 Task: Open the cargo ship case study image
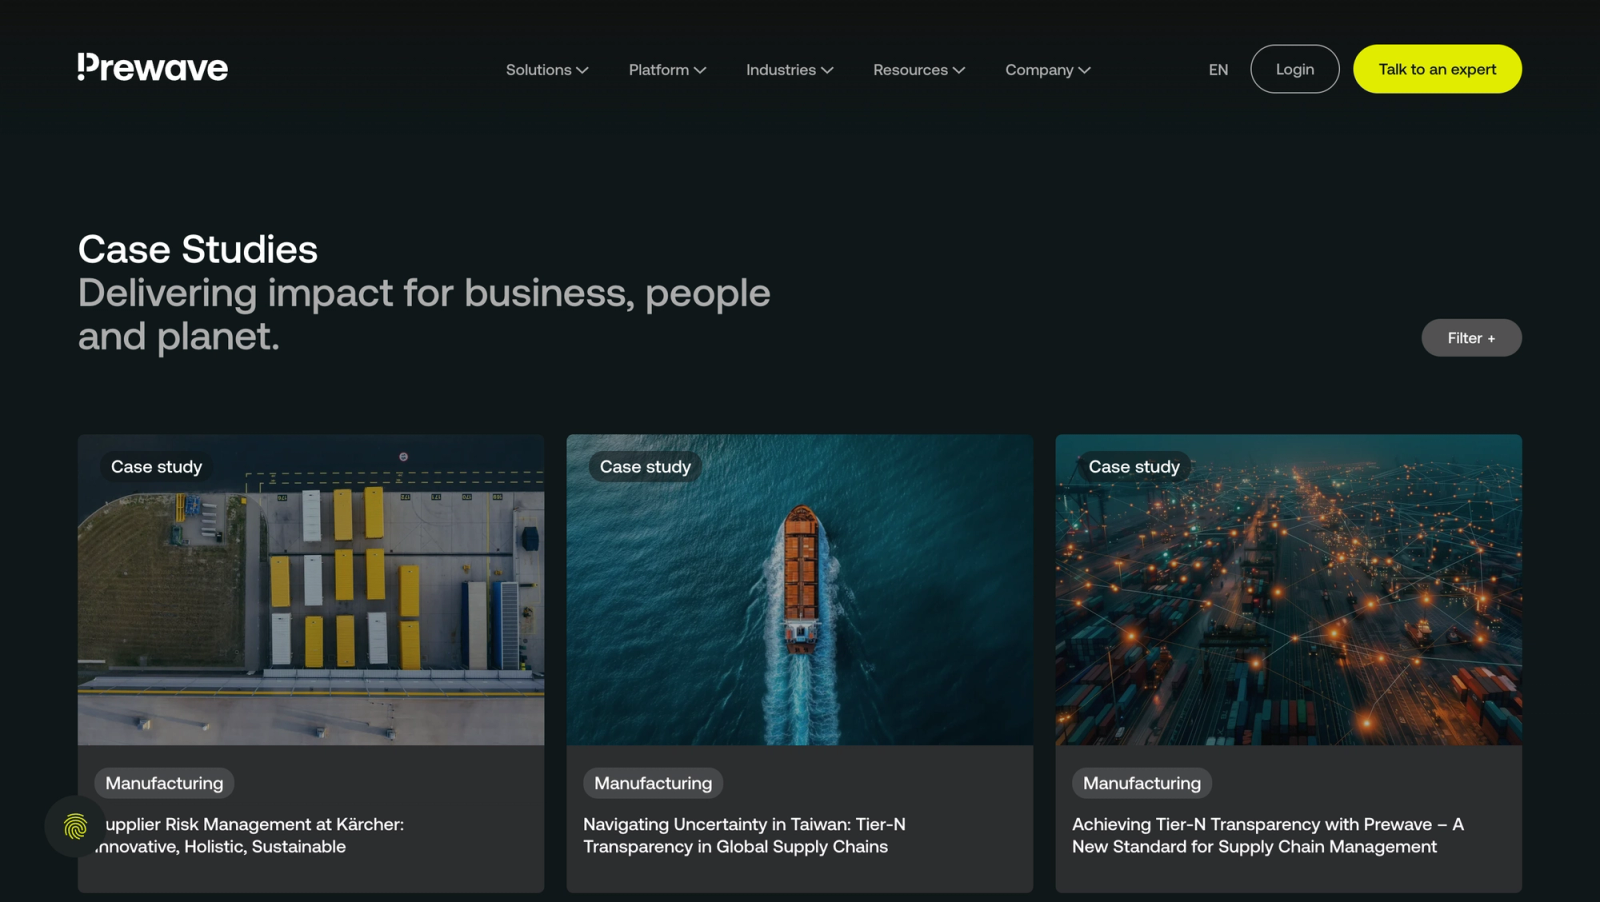(x=800, y=590)
